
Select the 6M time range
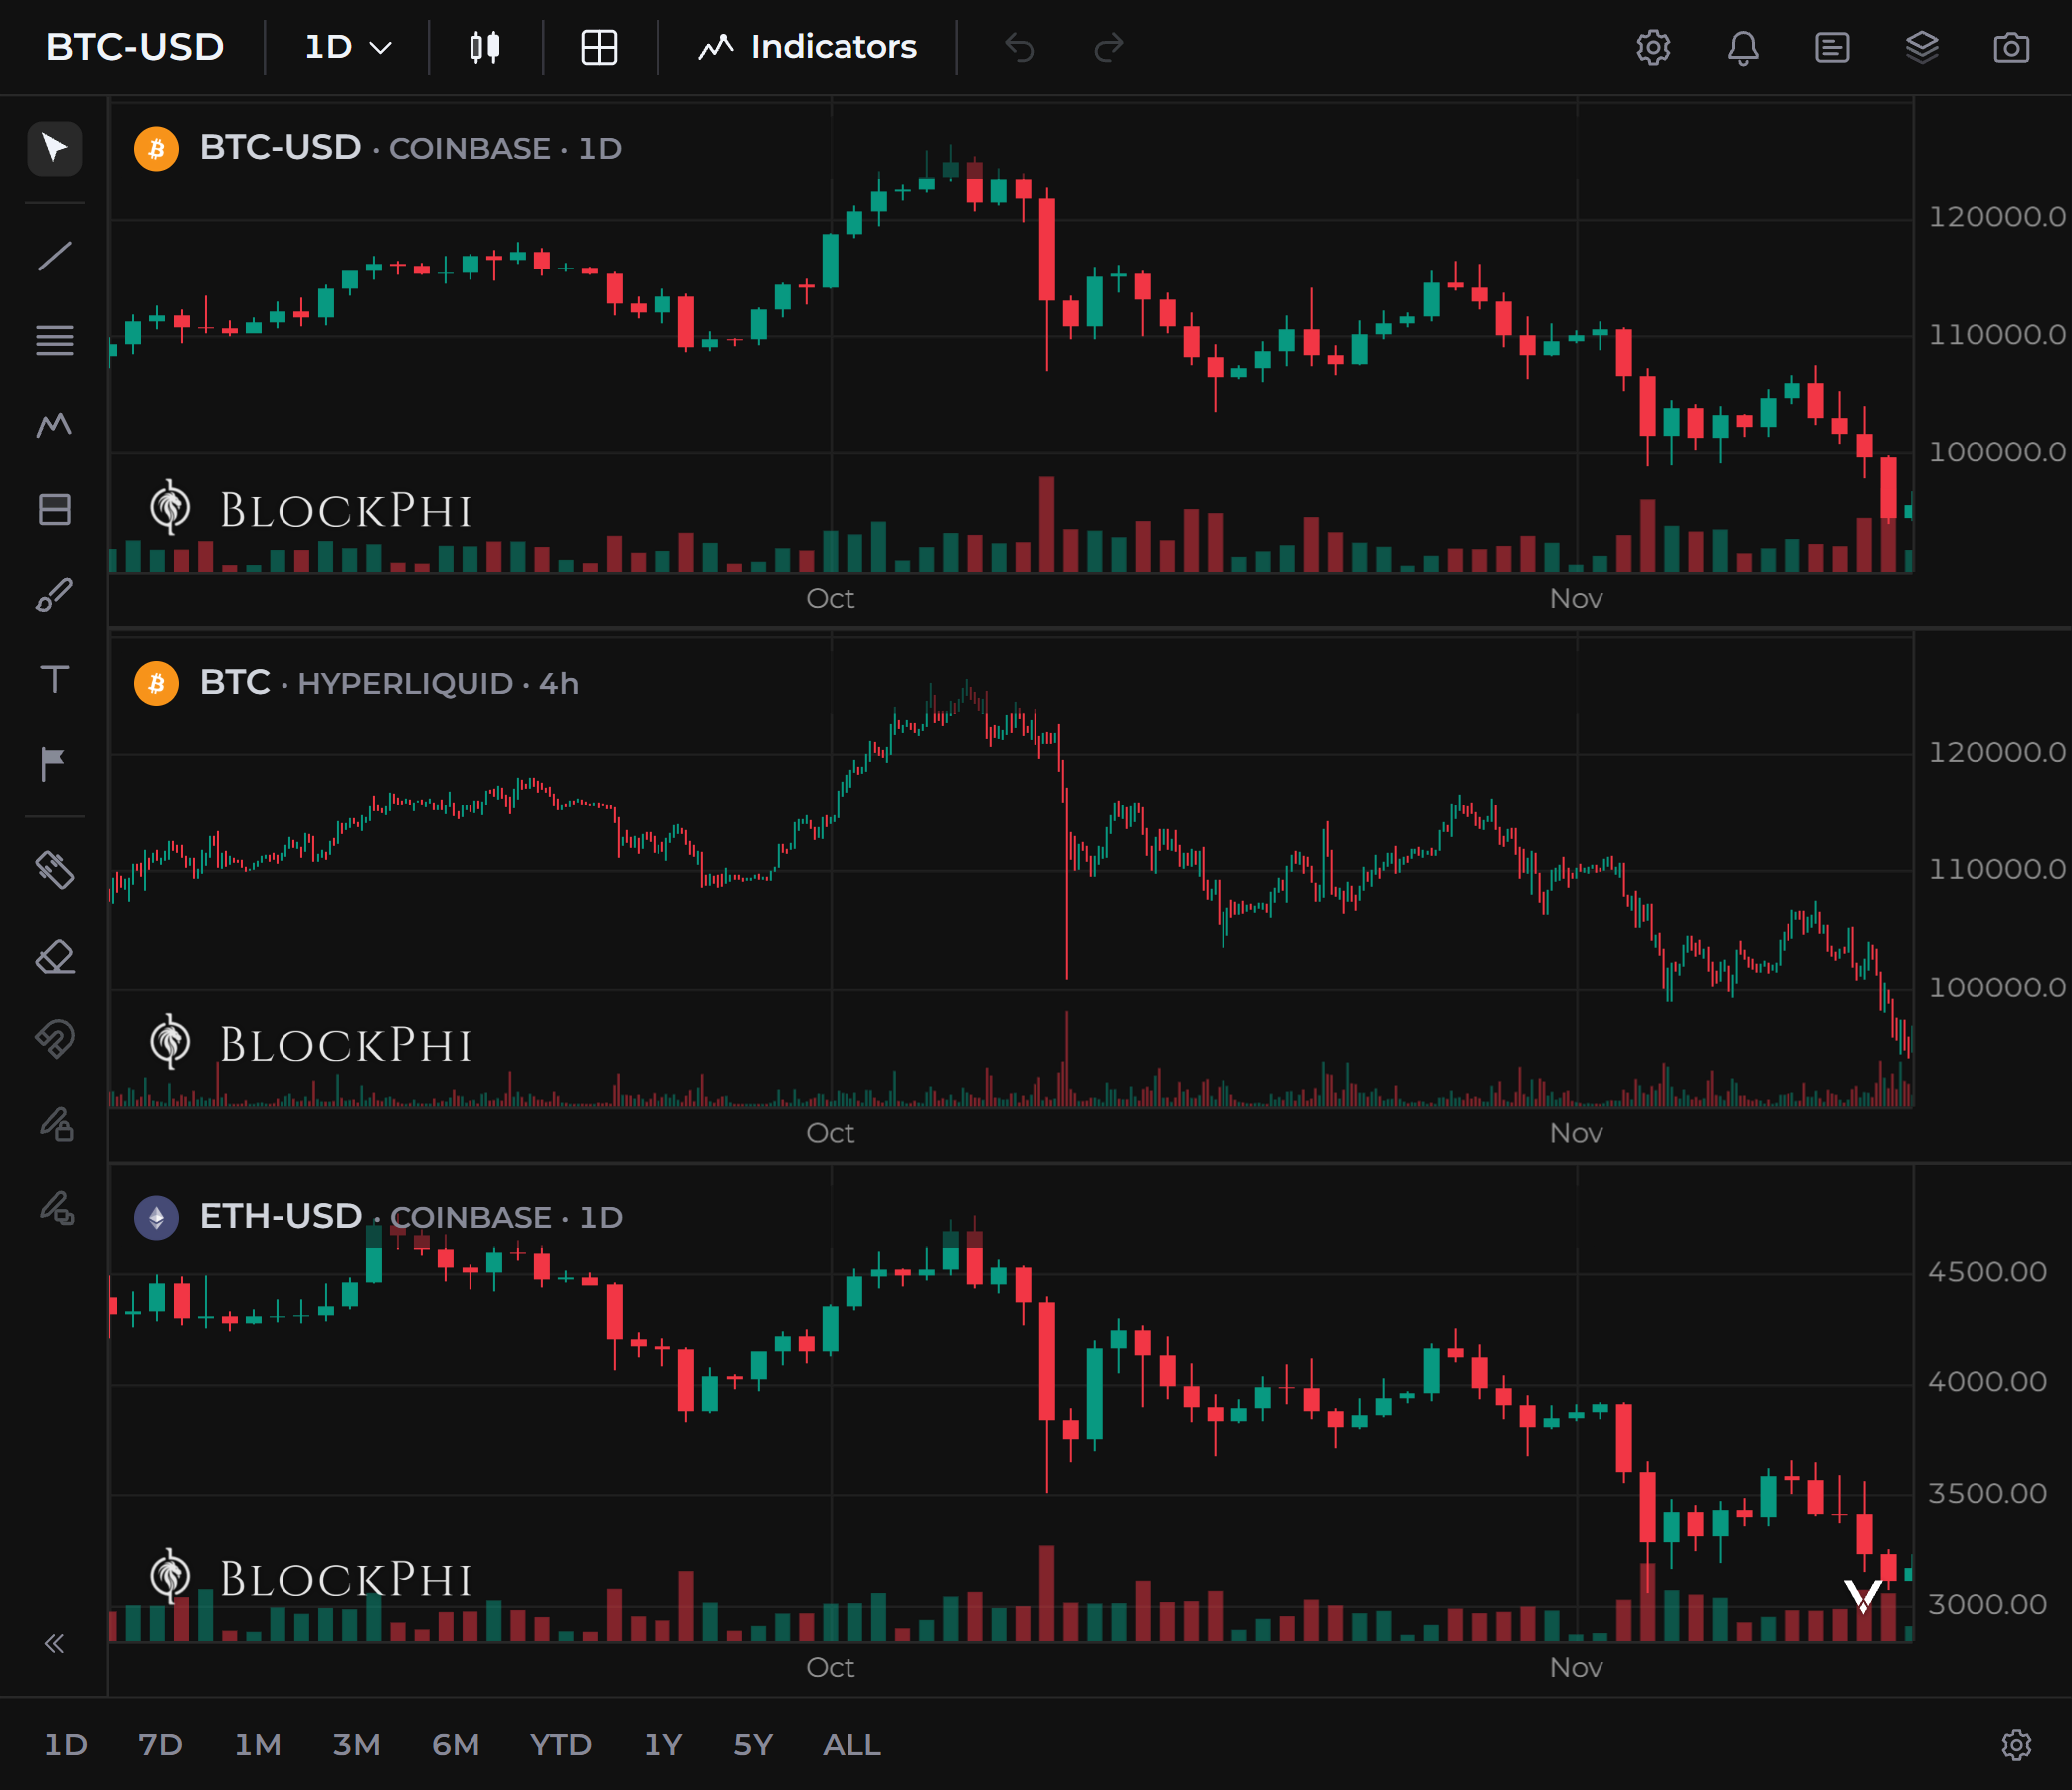(x=455, y=1745)
